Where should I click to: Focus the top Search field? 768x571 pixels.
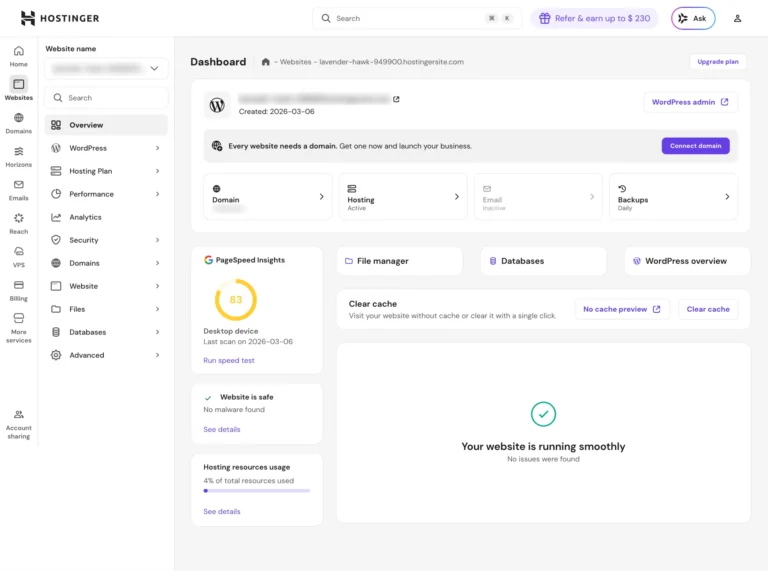[417, 18]
